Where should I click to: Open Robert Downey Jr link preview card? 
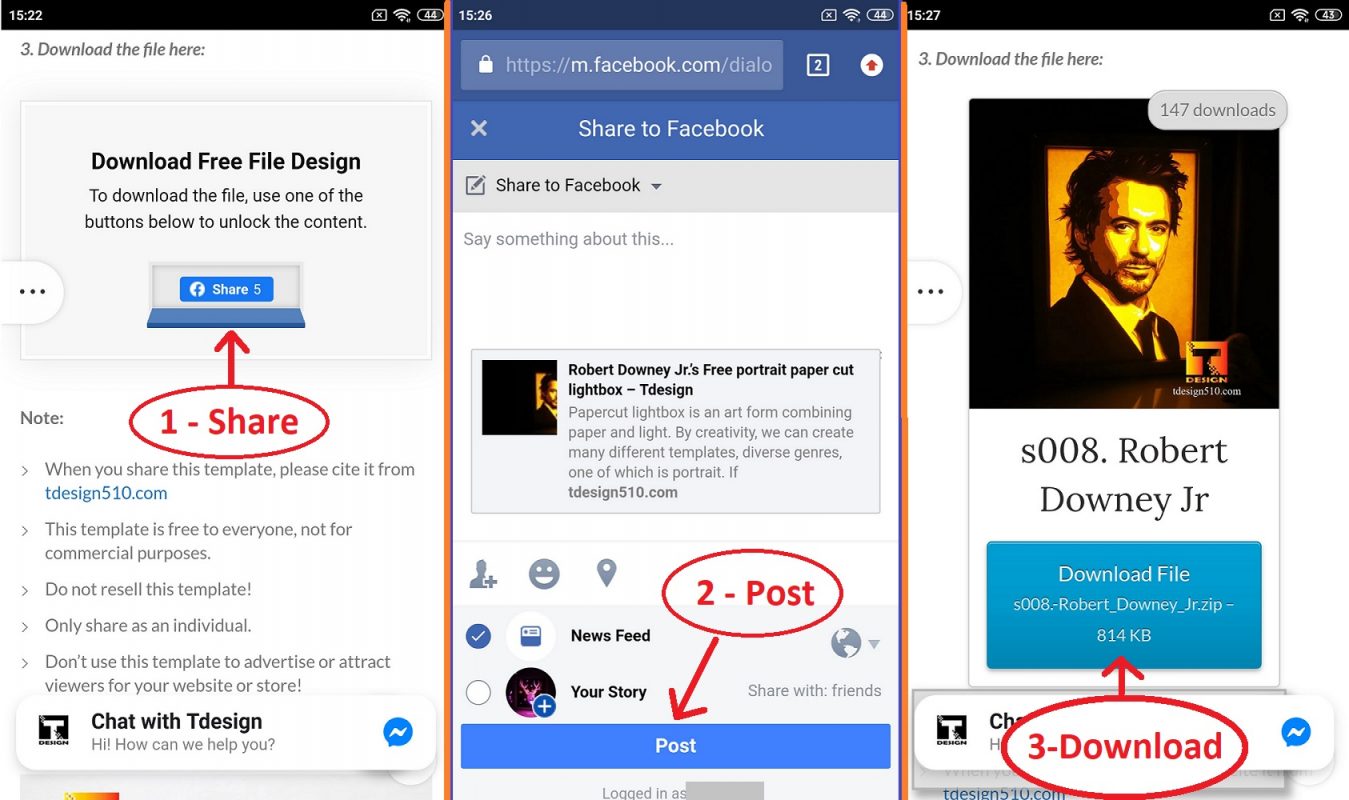point(676,431)
